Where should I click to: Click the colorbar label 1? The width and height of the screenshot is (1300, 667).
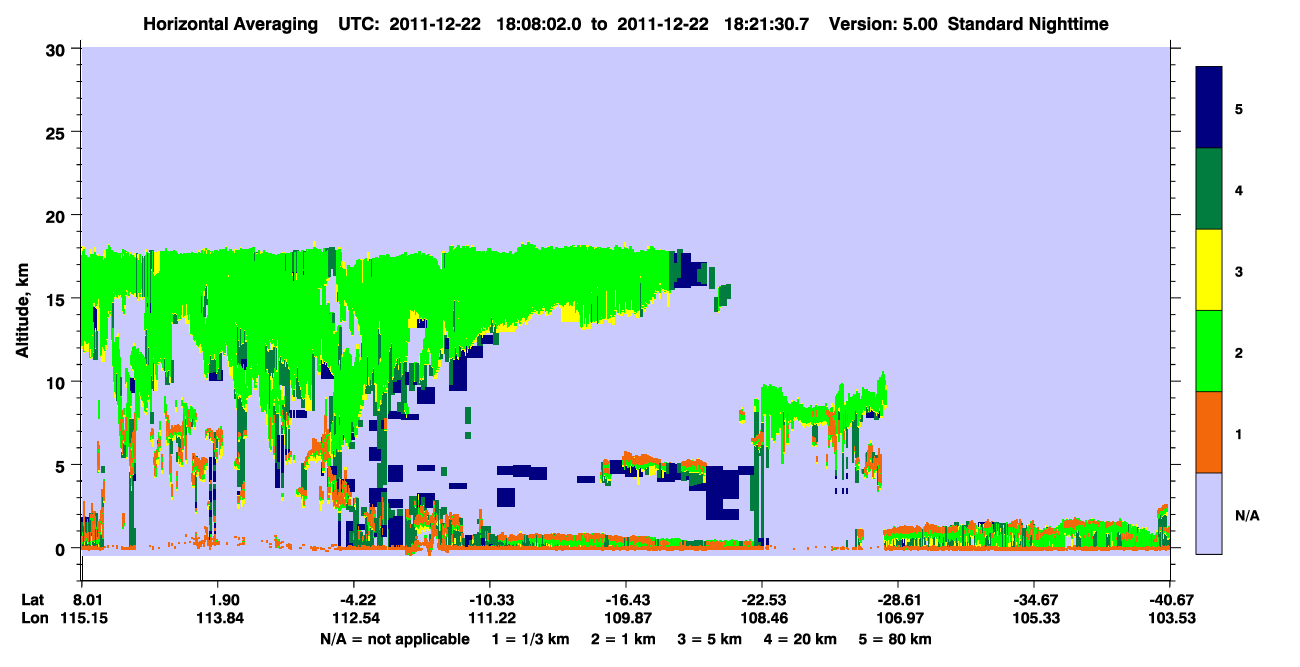[1239, 432]
